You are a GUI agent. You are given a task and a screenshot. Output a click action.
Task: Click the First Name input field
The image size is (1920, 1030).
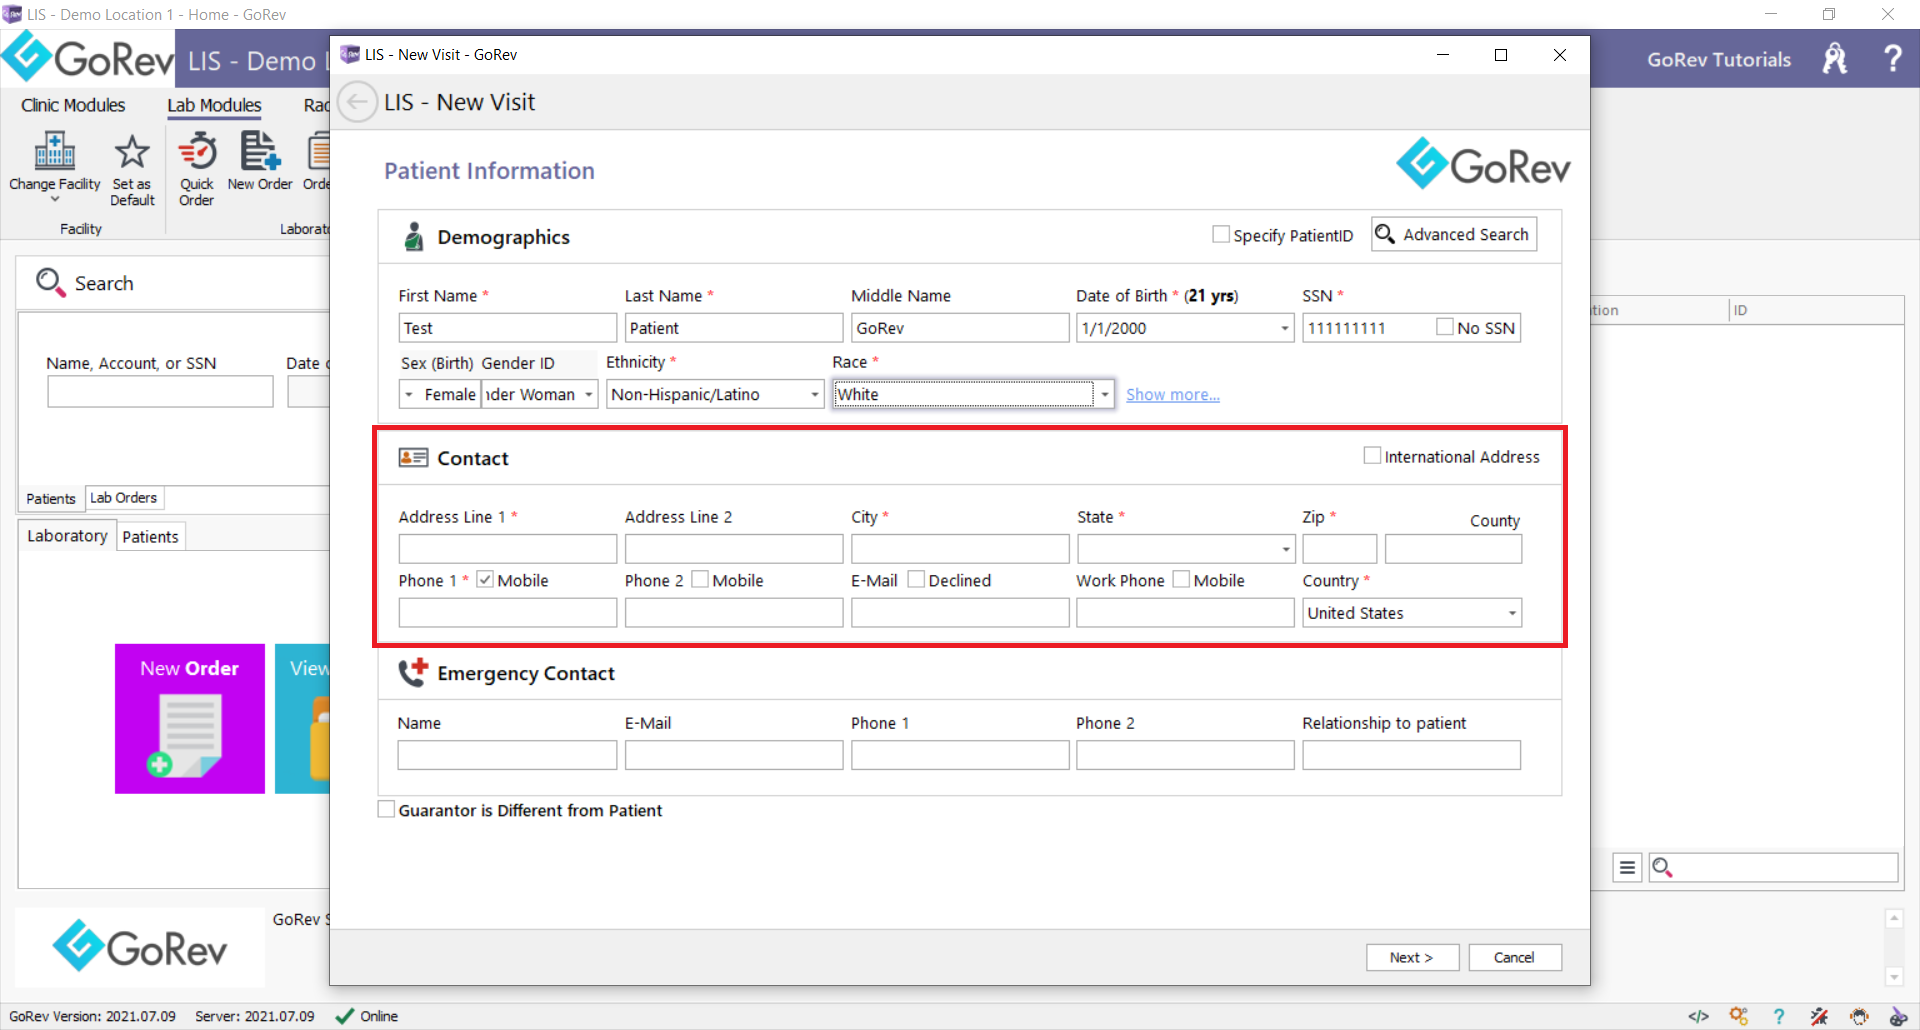[508, 328]
